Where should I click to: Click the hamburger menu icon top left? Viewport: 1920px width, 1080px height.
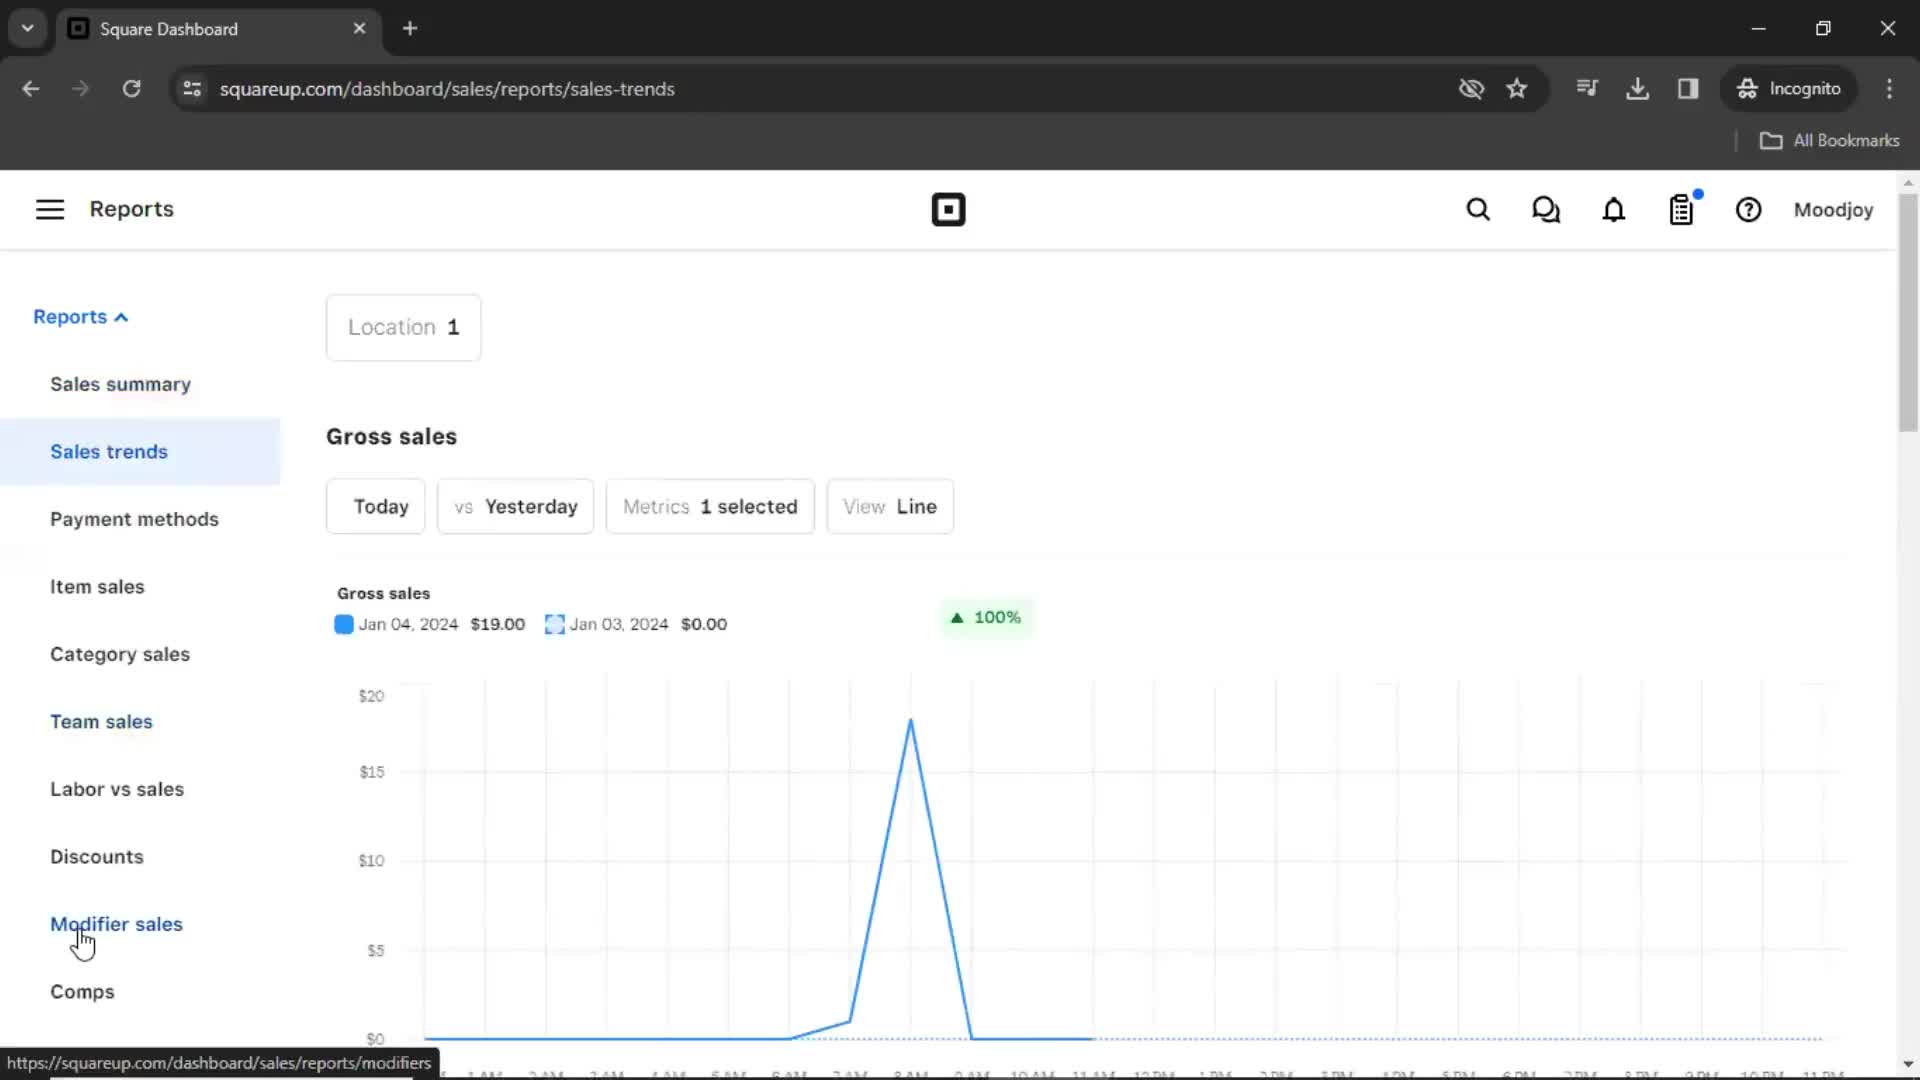[49, 208]
